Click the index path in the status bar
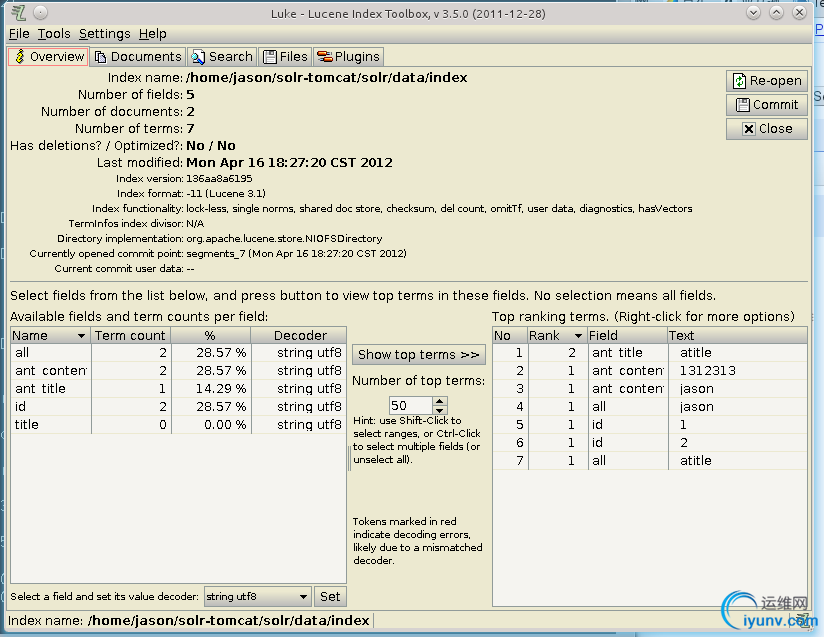This screenshot has width=824, height=637. tap(228, 621)
